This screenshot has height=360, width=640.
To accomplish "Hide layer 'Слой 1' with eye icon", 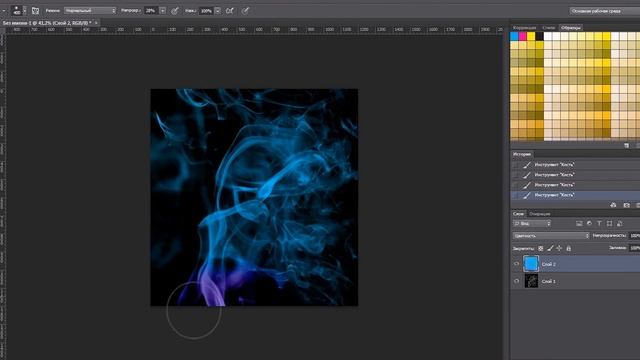I will (x=516, y=281).
